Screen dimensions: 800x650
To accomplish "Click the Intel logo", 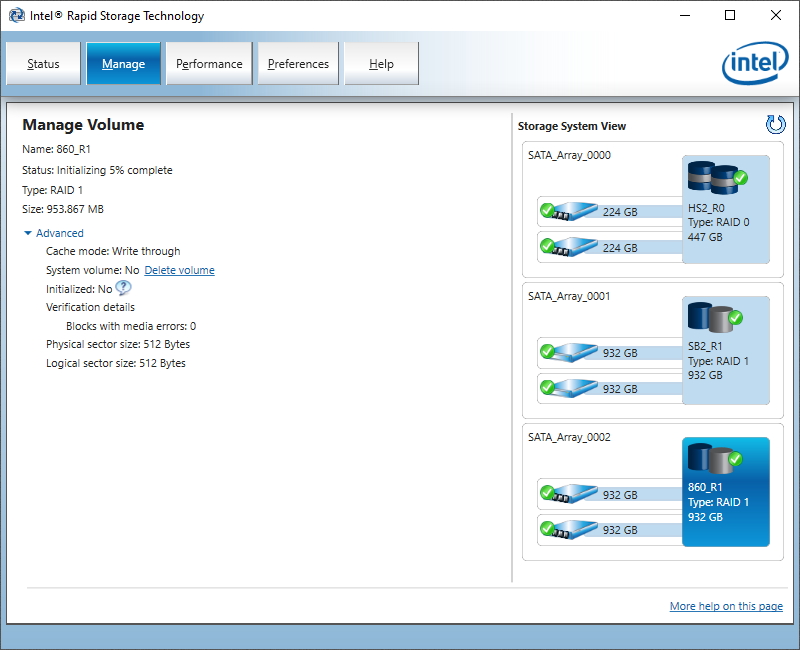I will tap(756, 63).
